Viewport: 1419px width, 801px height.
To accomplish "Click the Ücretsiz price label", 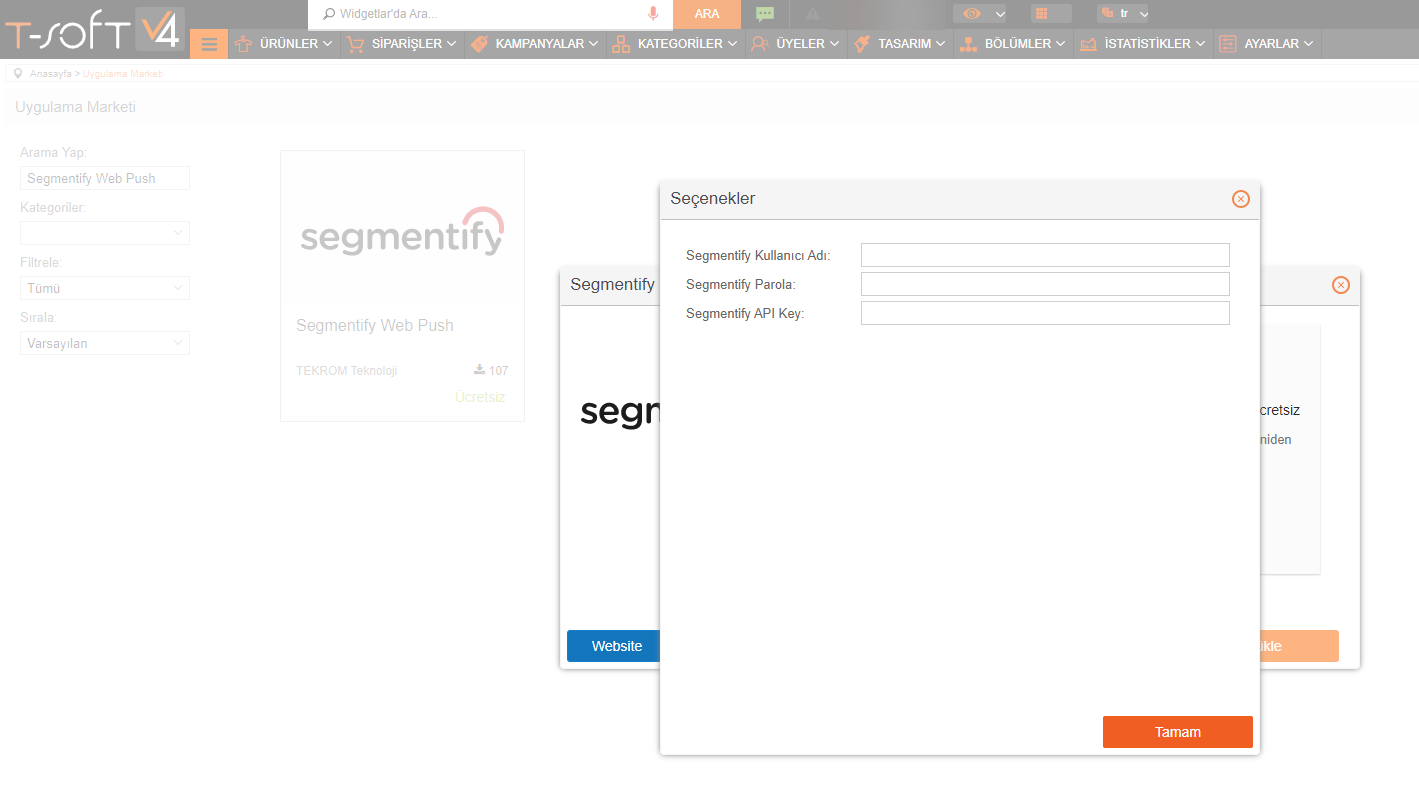I will tap(480, 397).
